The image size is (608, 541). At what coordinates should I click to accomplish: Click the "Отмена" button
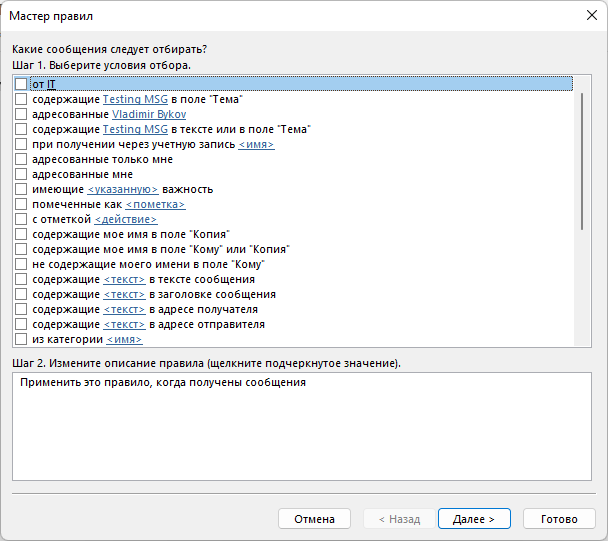pyautogui.click(x=314, y=519)
